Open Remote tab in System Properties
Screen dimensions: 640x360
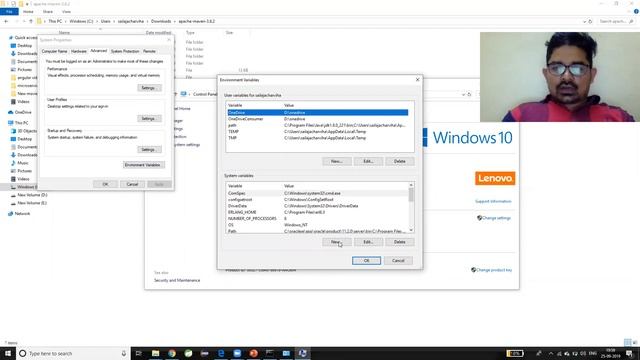pos(149,51)
